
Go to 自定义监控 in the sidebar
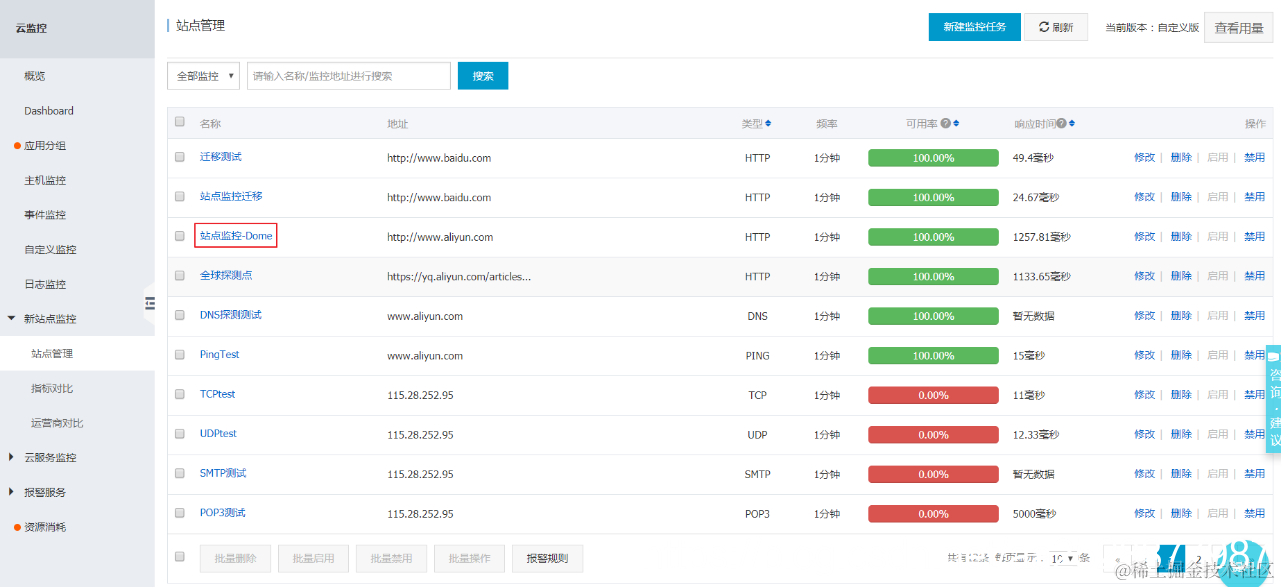click(50, 250)
